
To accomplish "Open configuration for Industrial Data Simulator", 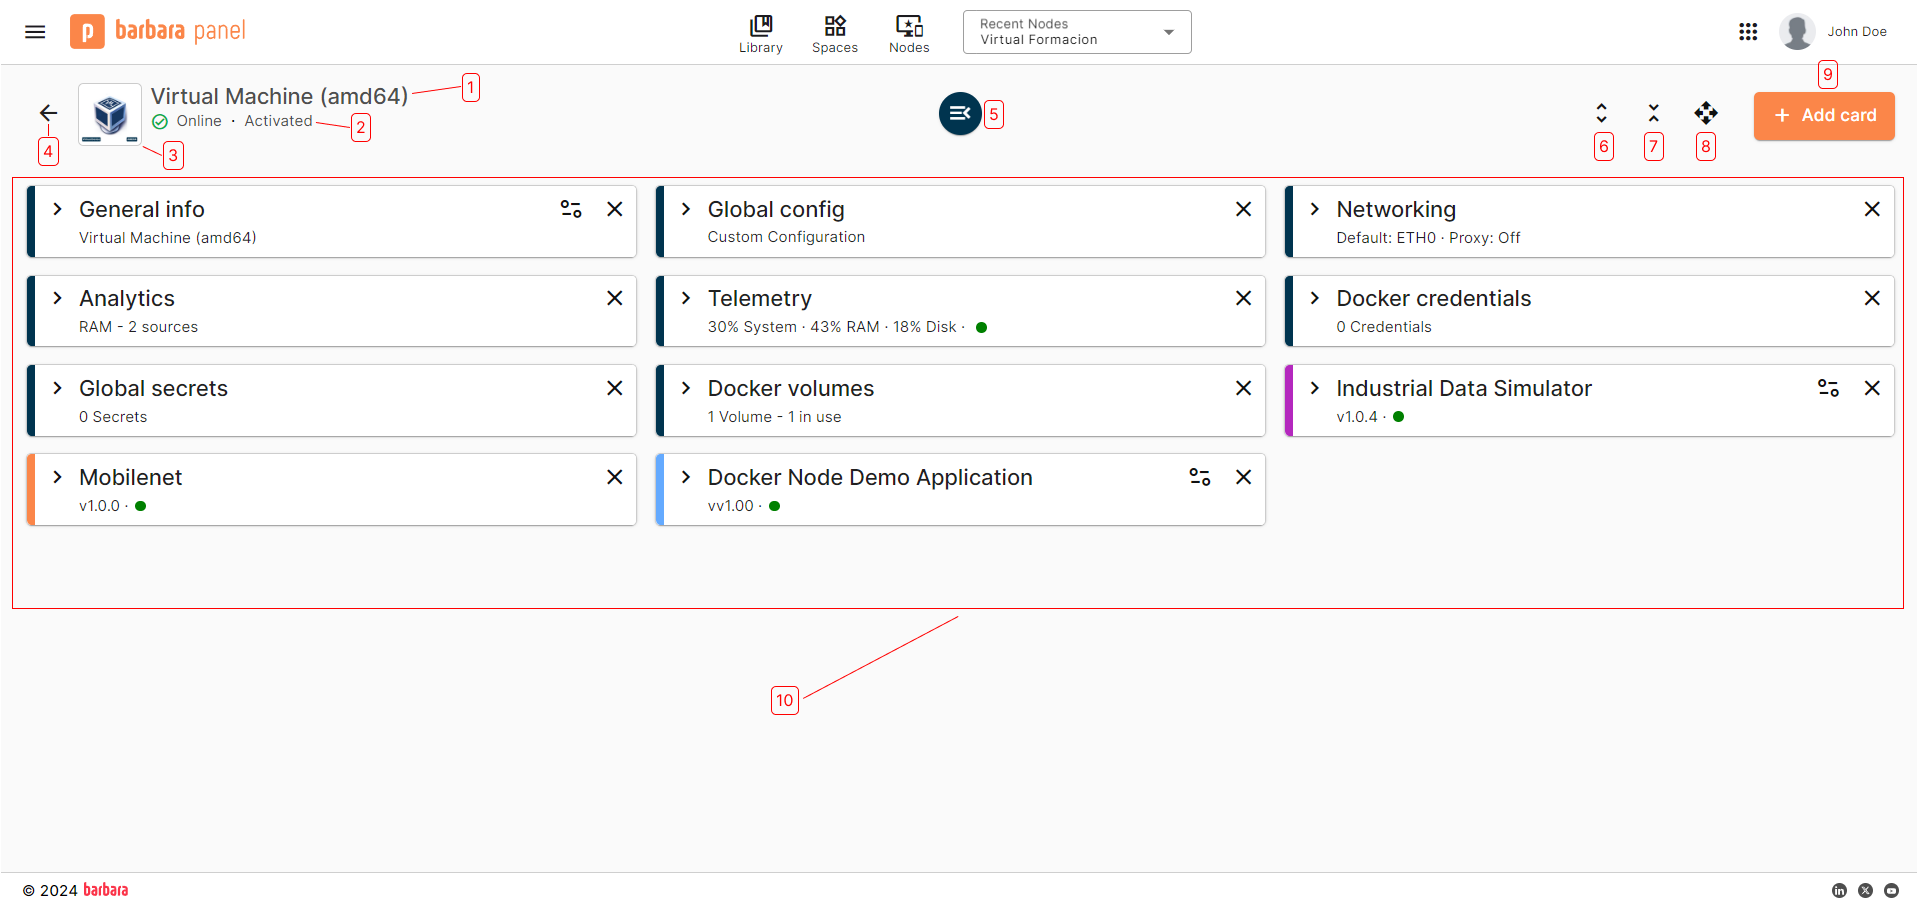I will [1829, 388].
